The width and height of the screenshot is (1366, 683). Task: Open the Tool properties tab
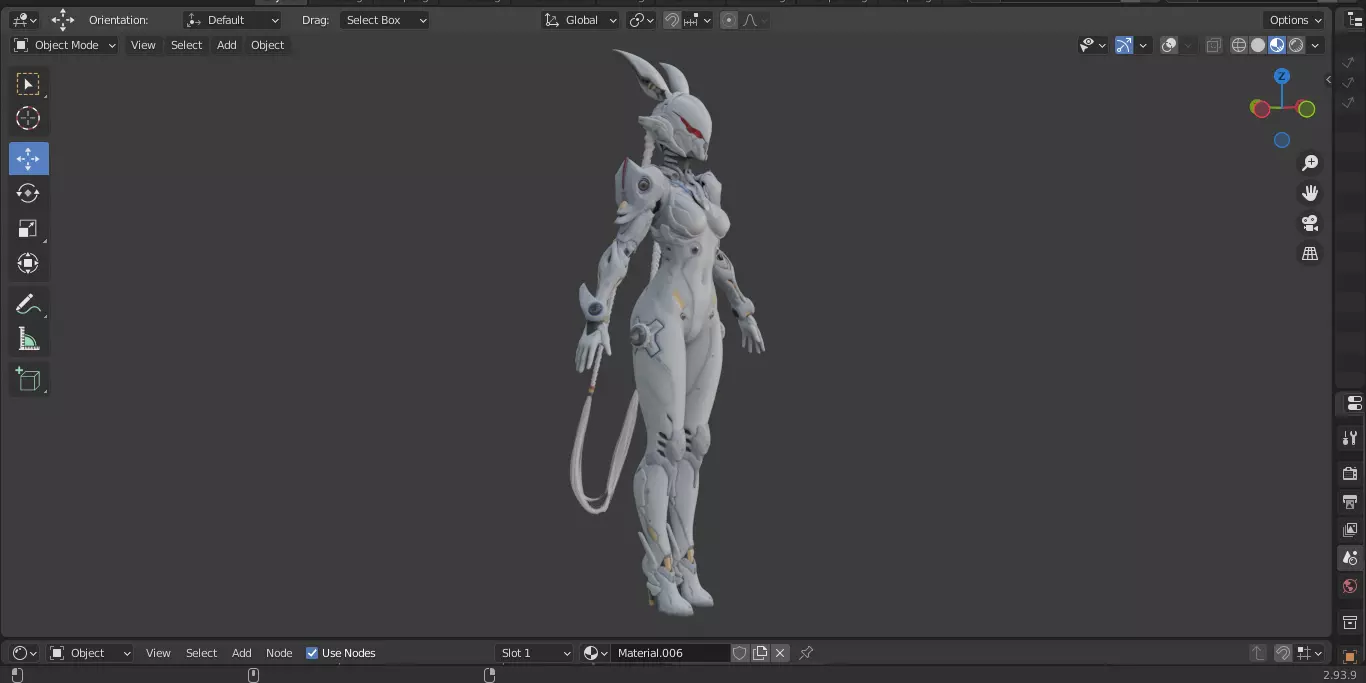[x=1350, y=438]
